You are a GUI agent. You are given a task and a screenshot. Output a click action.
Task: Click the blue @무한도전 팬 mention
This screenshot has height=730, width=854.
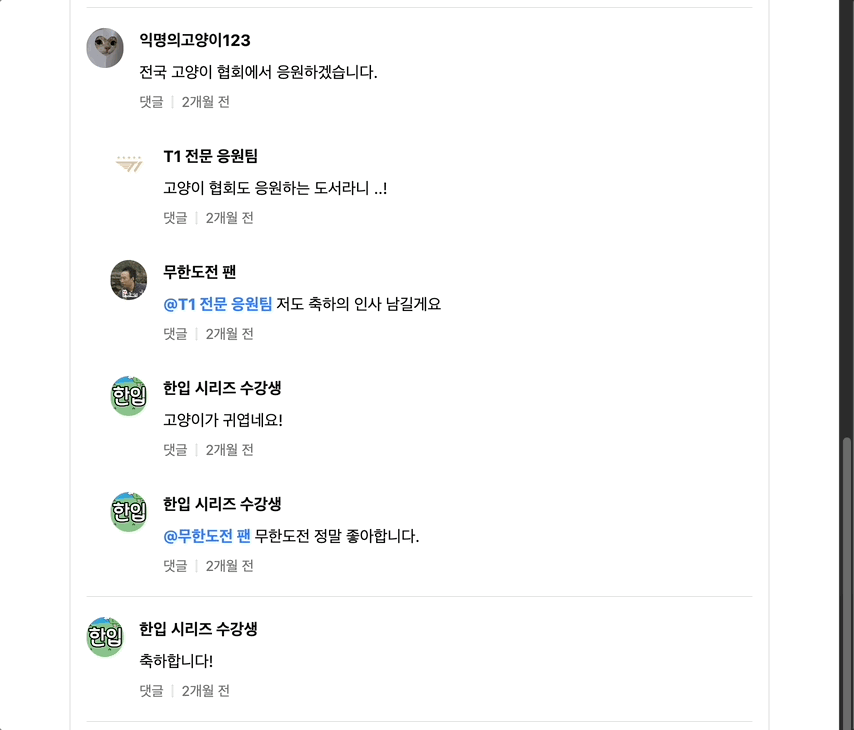[207, 536]
